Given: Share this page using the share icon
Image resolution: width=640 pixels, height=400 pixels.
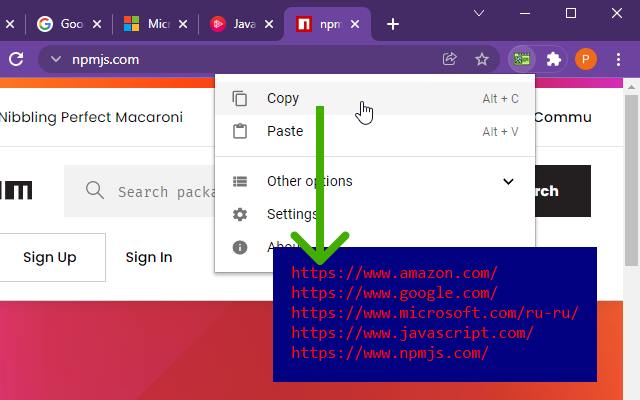Looking at the screenshot, I should 449,59.
